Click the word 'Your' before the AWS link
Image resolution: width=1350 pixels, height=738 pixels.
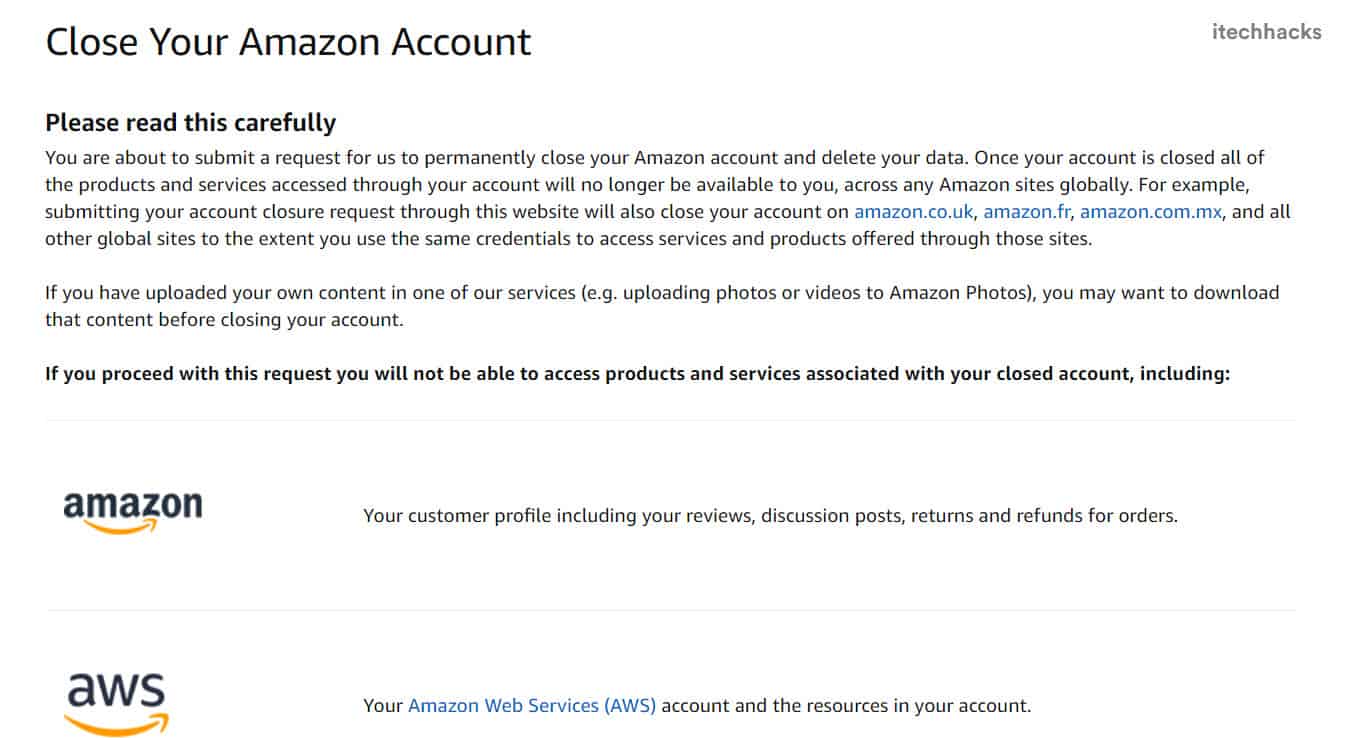click(x=383, y=706)
